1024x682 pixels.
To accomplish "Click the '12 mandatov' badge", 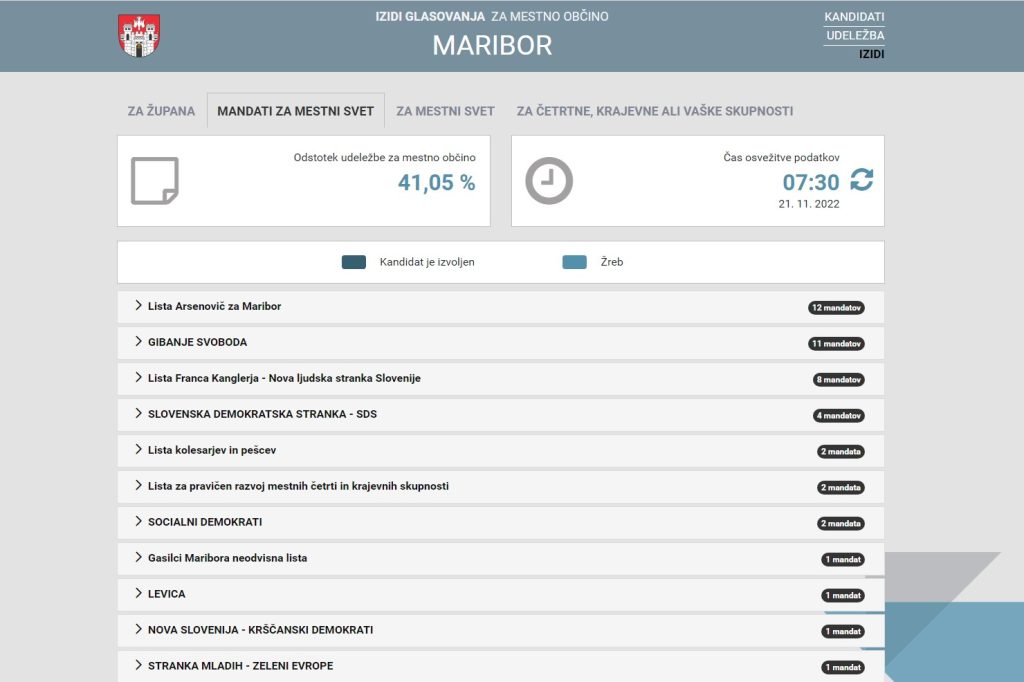I will point(836,308).
